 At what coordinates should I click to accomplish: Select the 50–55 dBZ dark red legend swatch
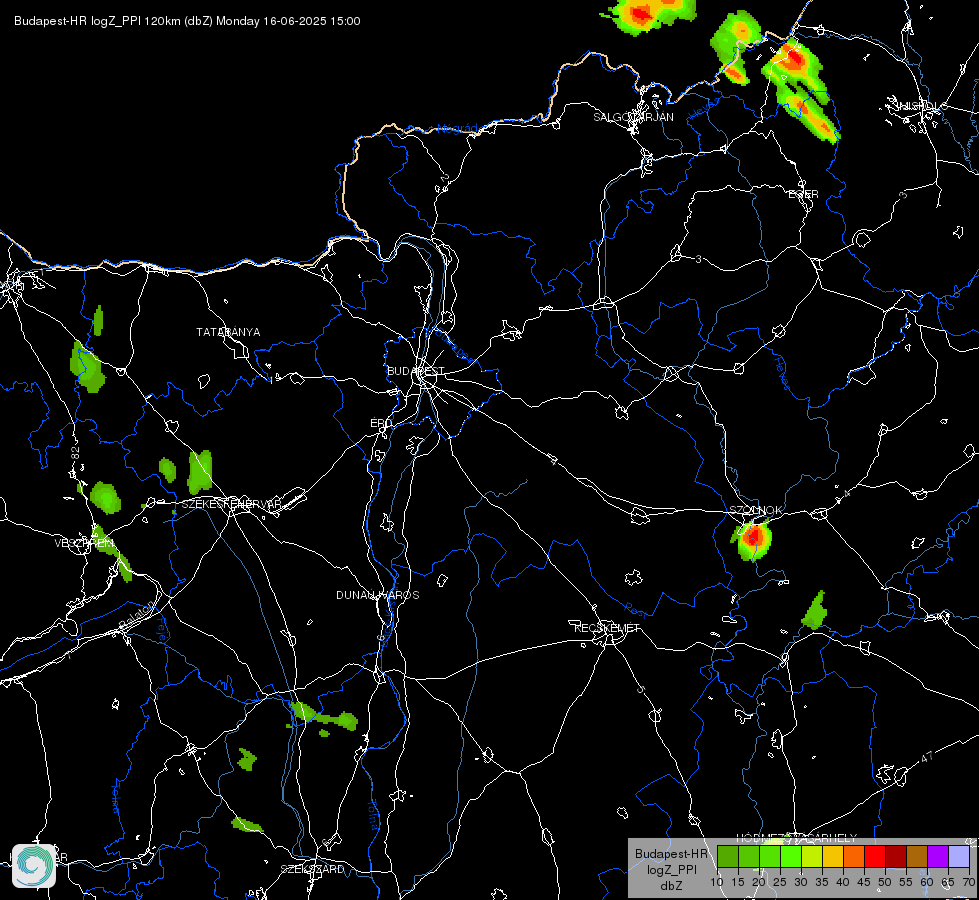(896, 856)
